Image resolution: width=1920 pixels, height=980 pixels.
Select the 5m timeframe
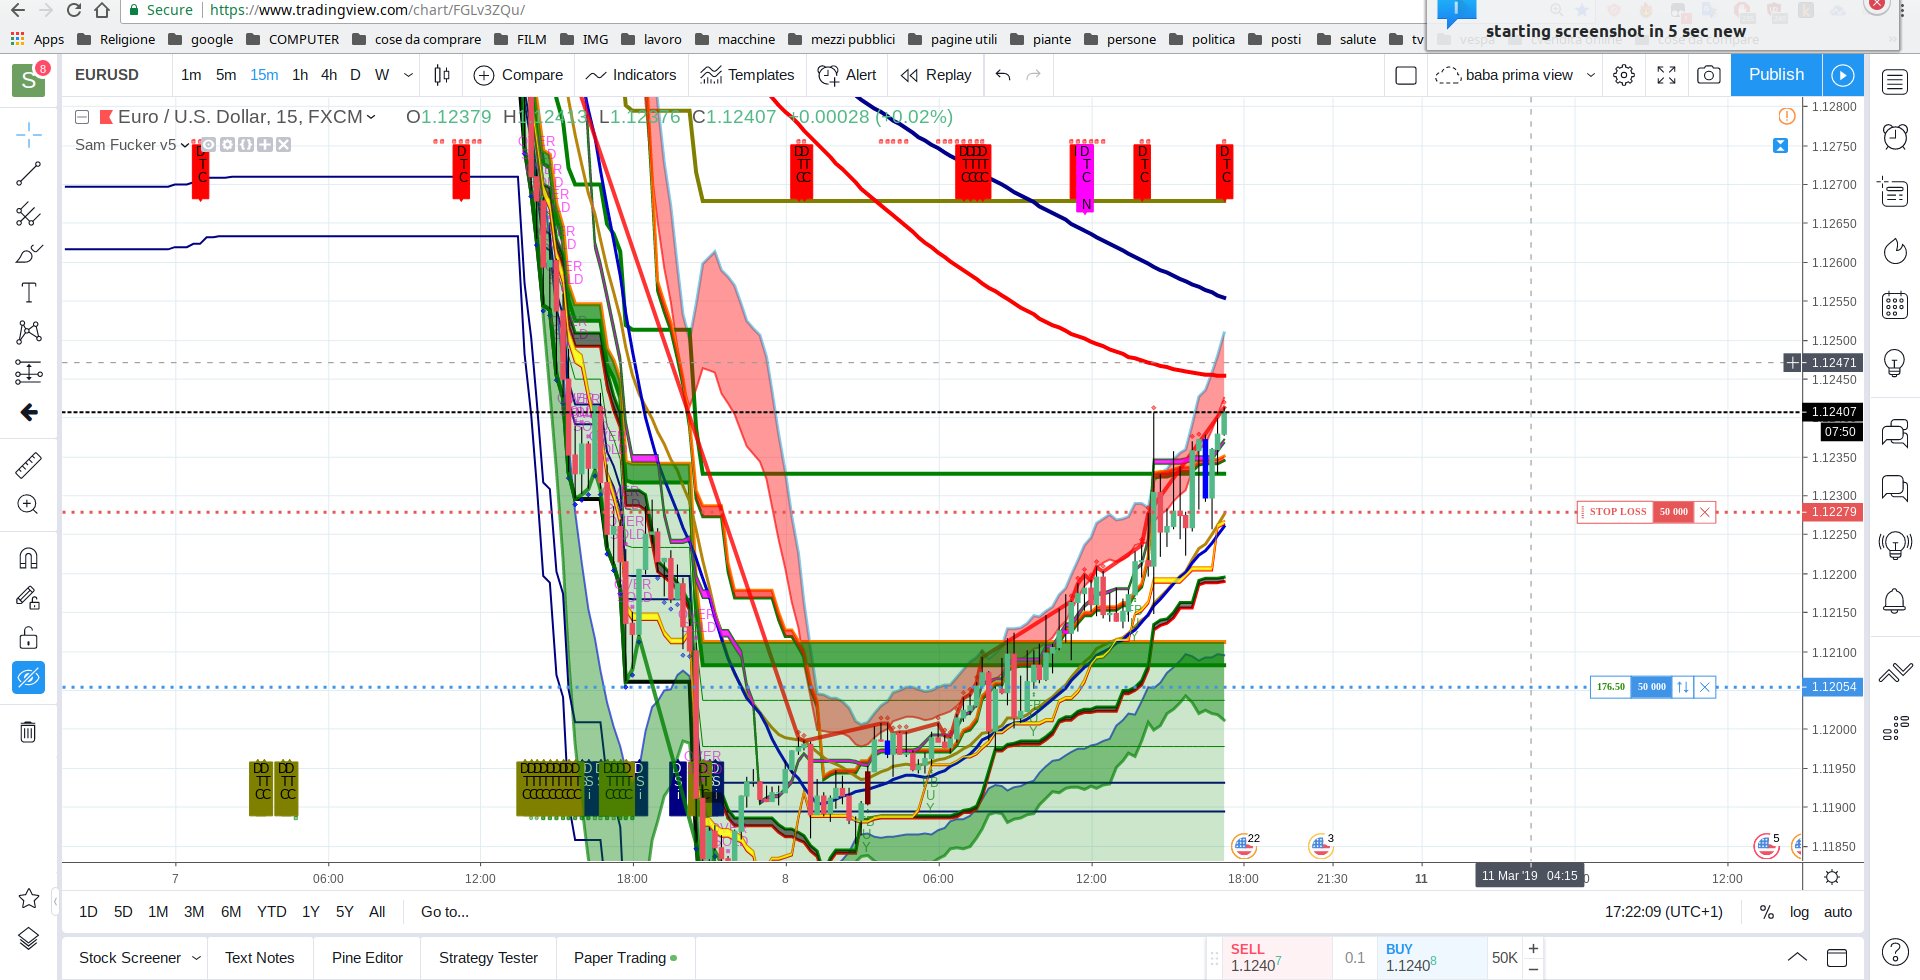(226, 75)
